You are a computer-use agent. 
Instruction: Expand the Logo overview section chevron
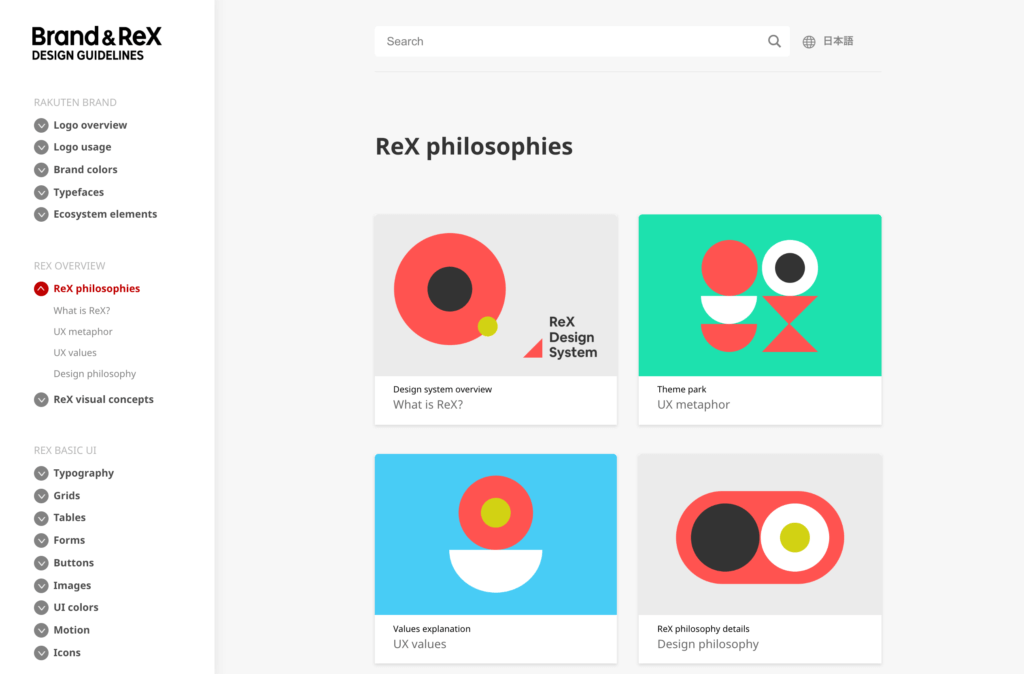pos(41,125)
